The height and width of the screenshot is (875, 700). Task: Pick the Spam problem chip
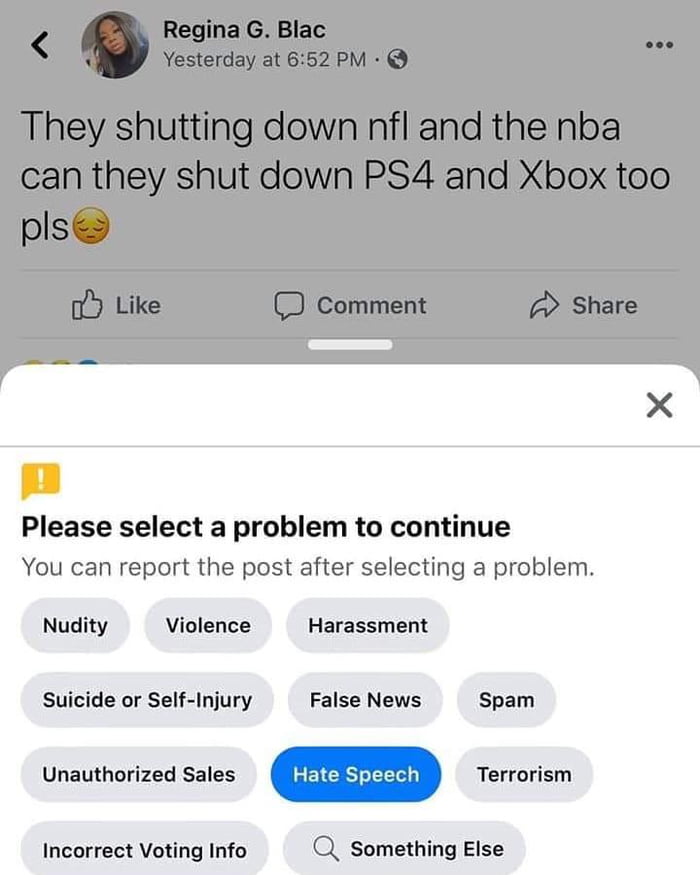(x=506, y=700)
